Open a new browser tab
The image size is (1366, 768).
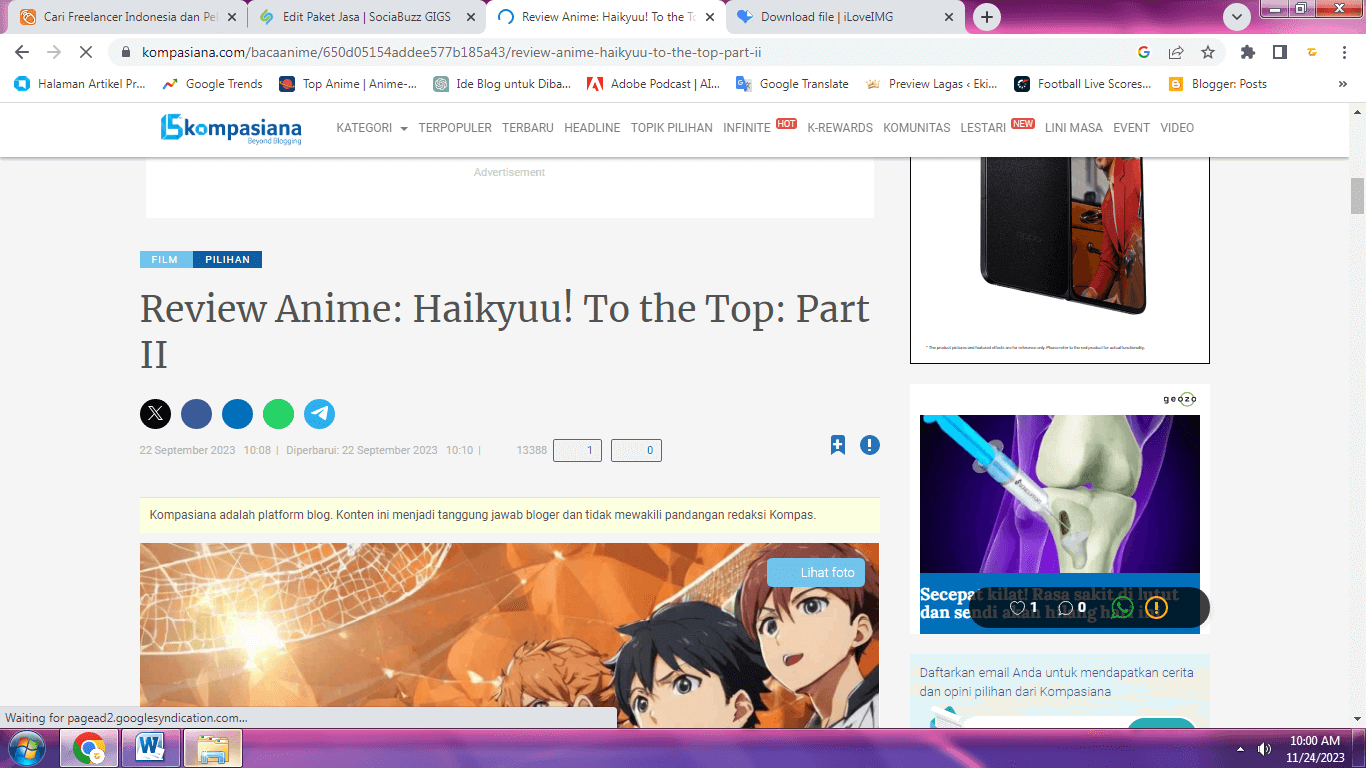pos(987,17)
